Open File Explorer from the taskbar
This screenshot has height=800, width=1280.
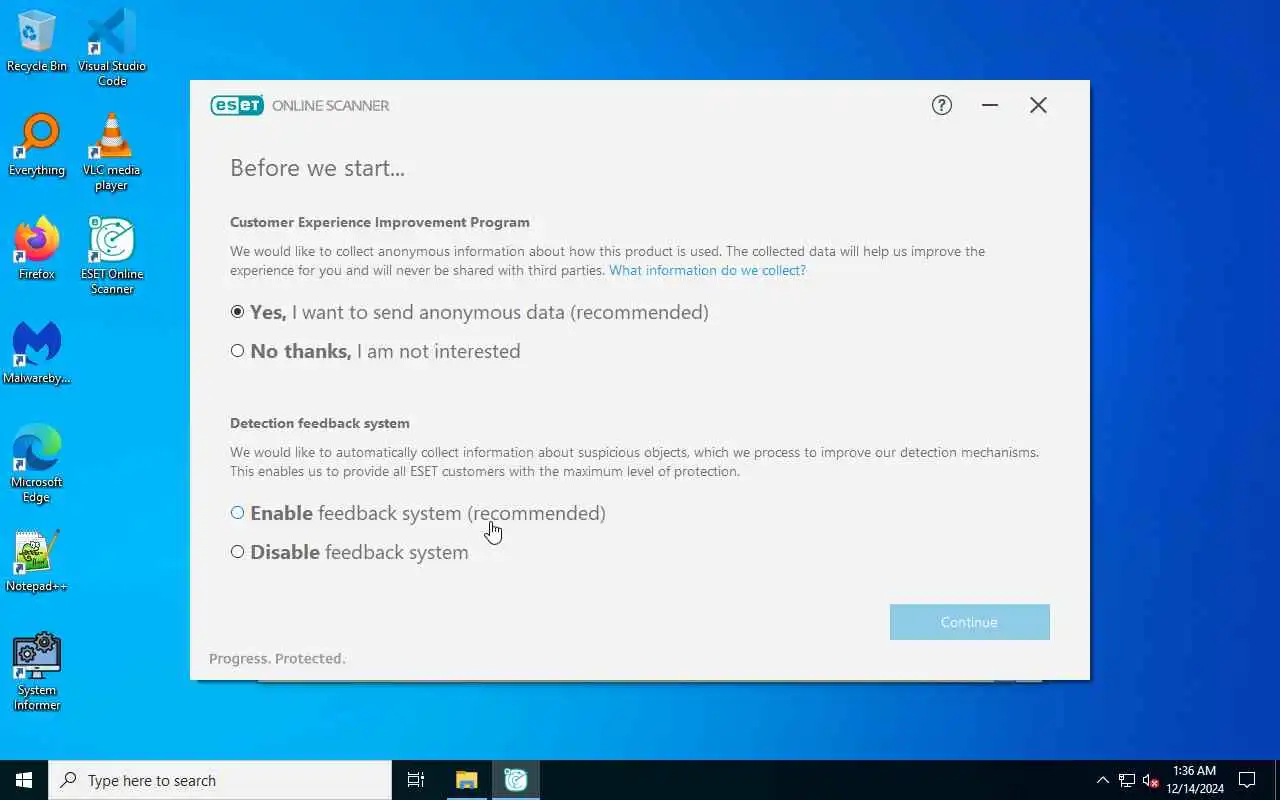tap(467, 780)
